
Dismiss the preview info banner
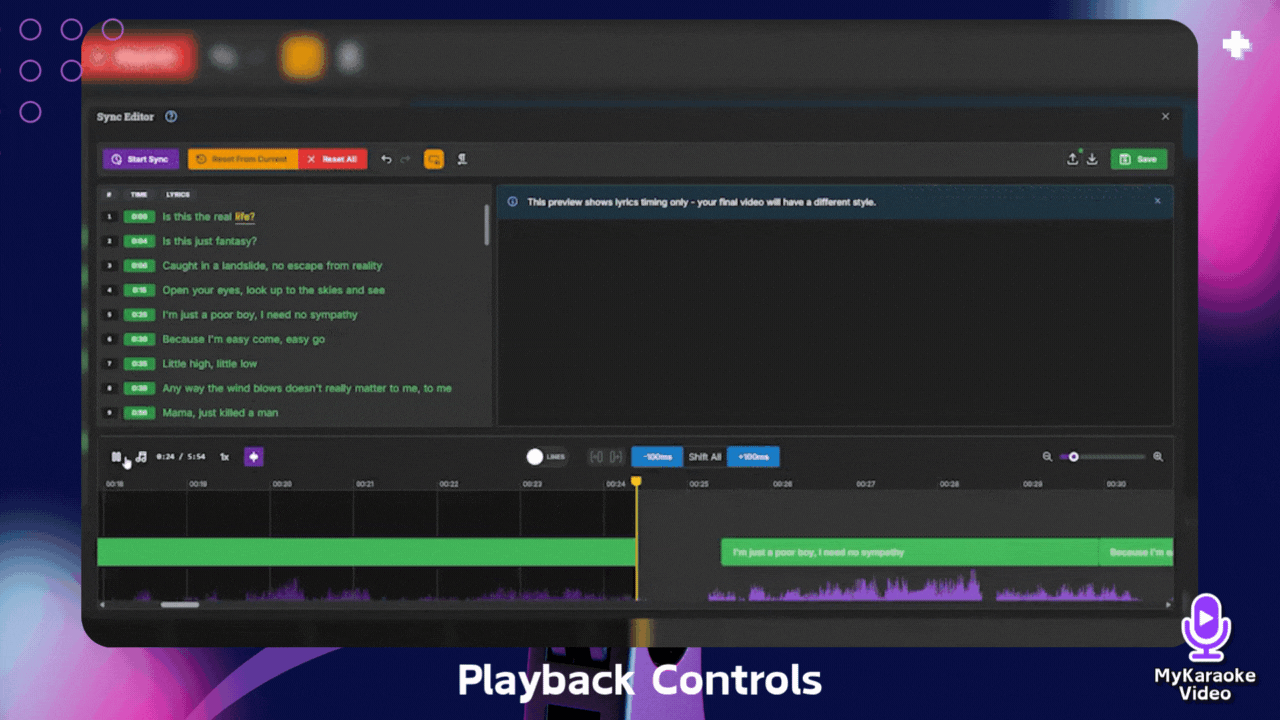tap(1158, 201)
